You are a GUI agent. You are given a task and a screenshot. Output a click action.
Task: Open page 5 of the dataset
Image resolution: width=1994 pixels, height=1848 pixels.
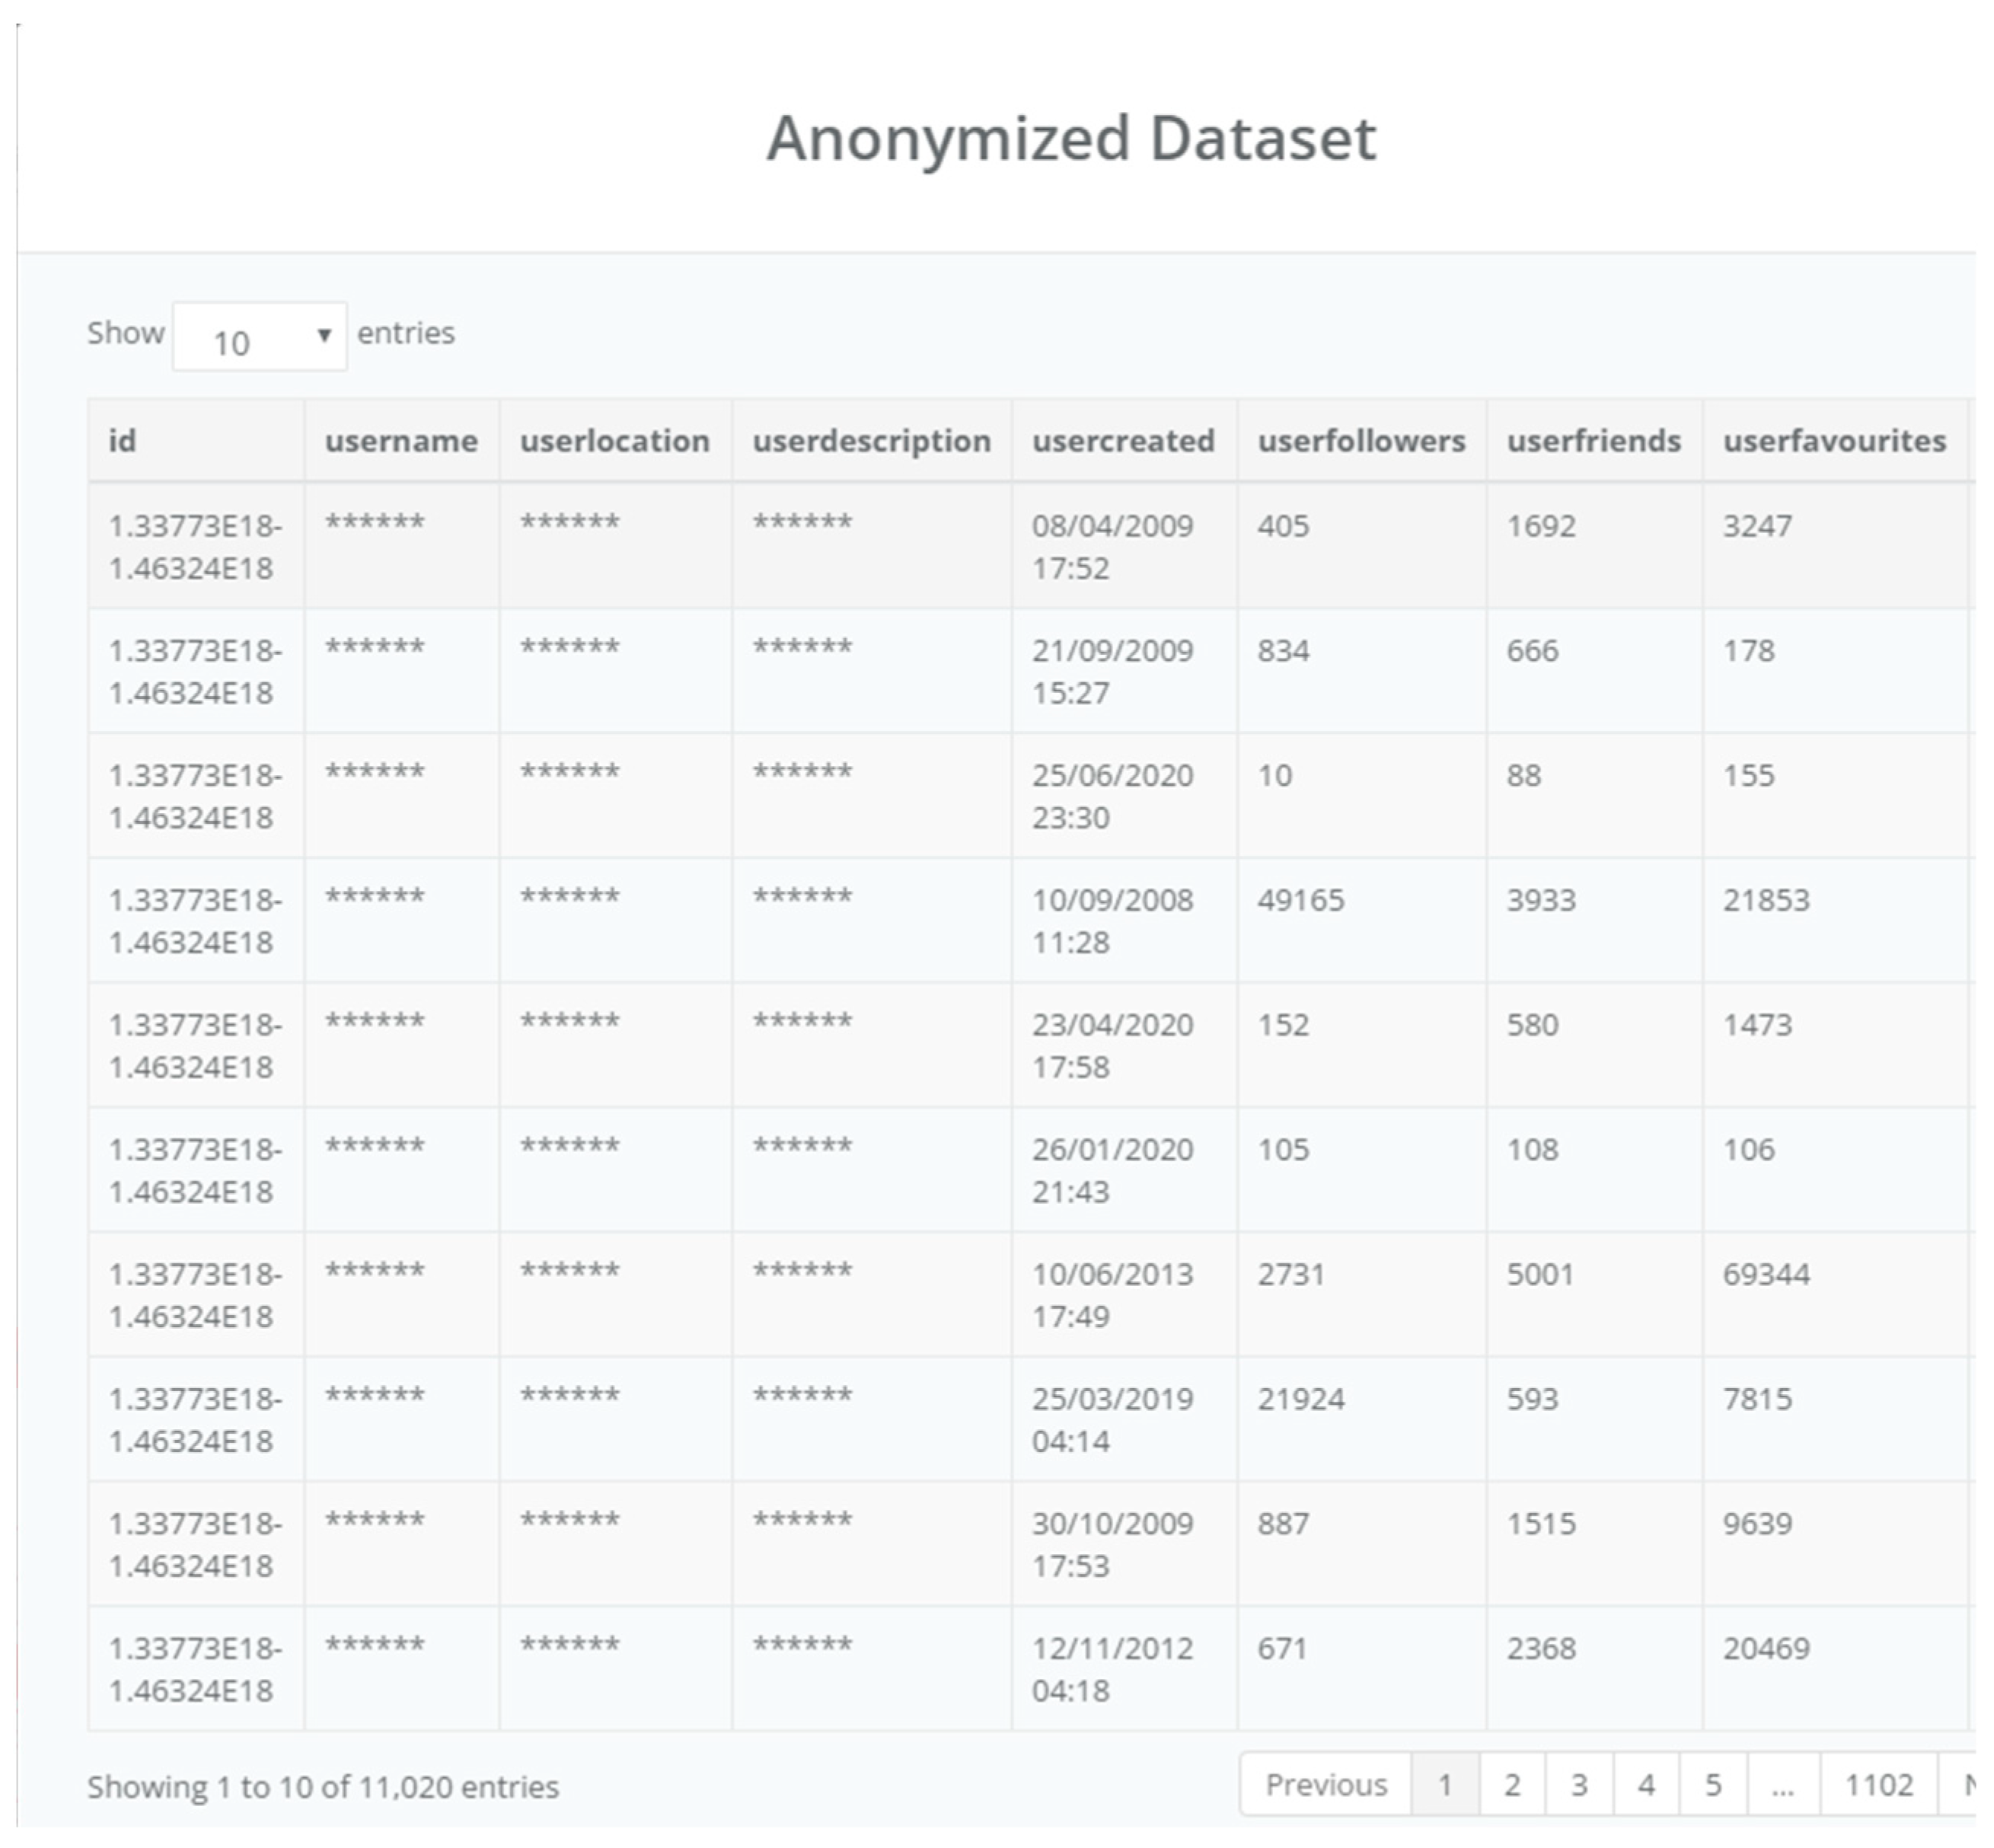1713,1785
